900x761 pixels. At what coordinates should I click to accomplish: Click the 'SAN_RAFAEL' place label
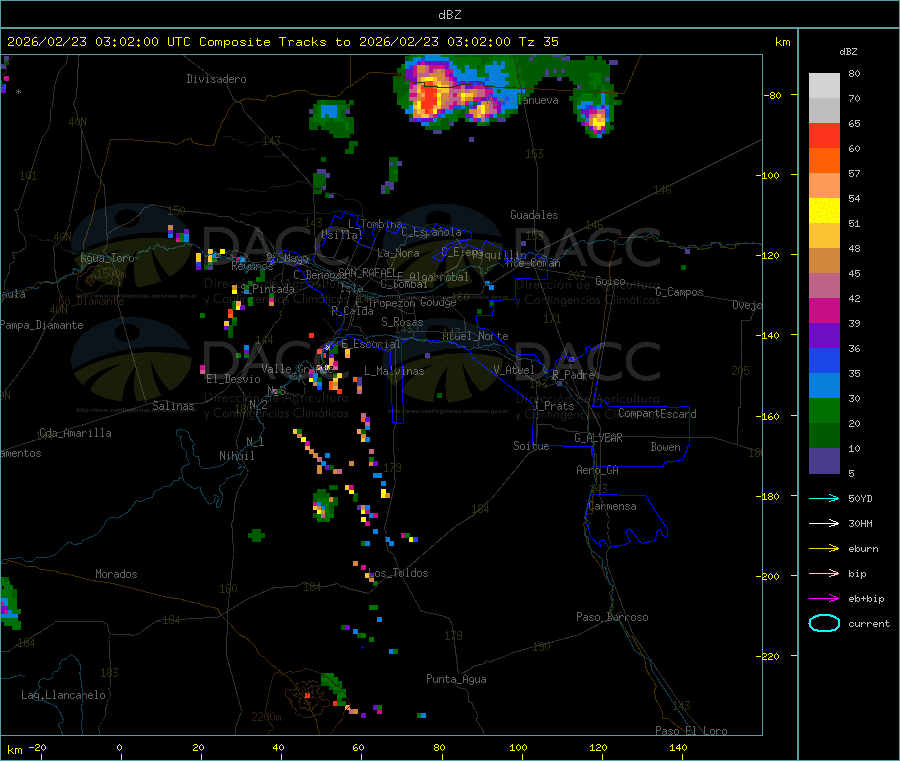coord(367,272)
